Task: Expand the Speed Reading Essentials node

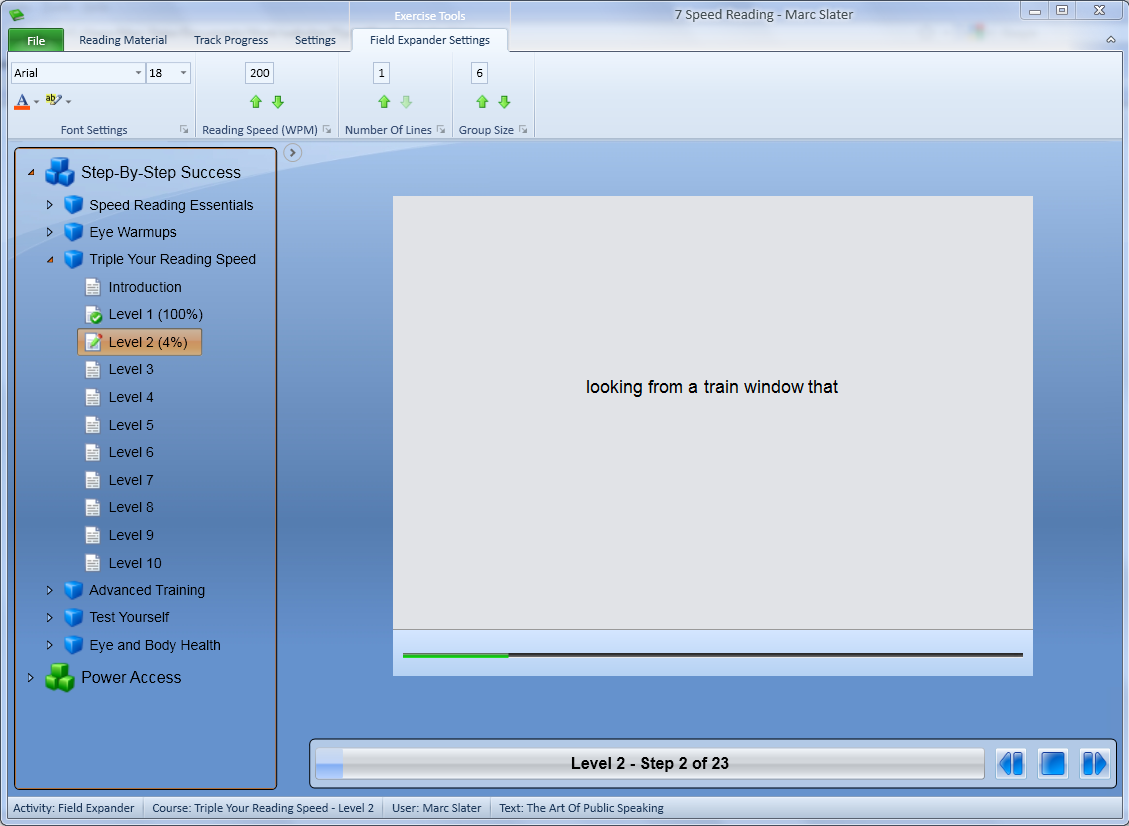Action: click(50, 205)
